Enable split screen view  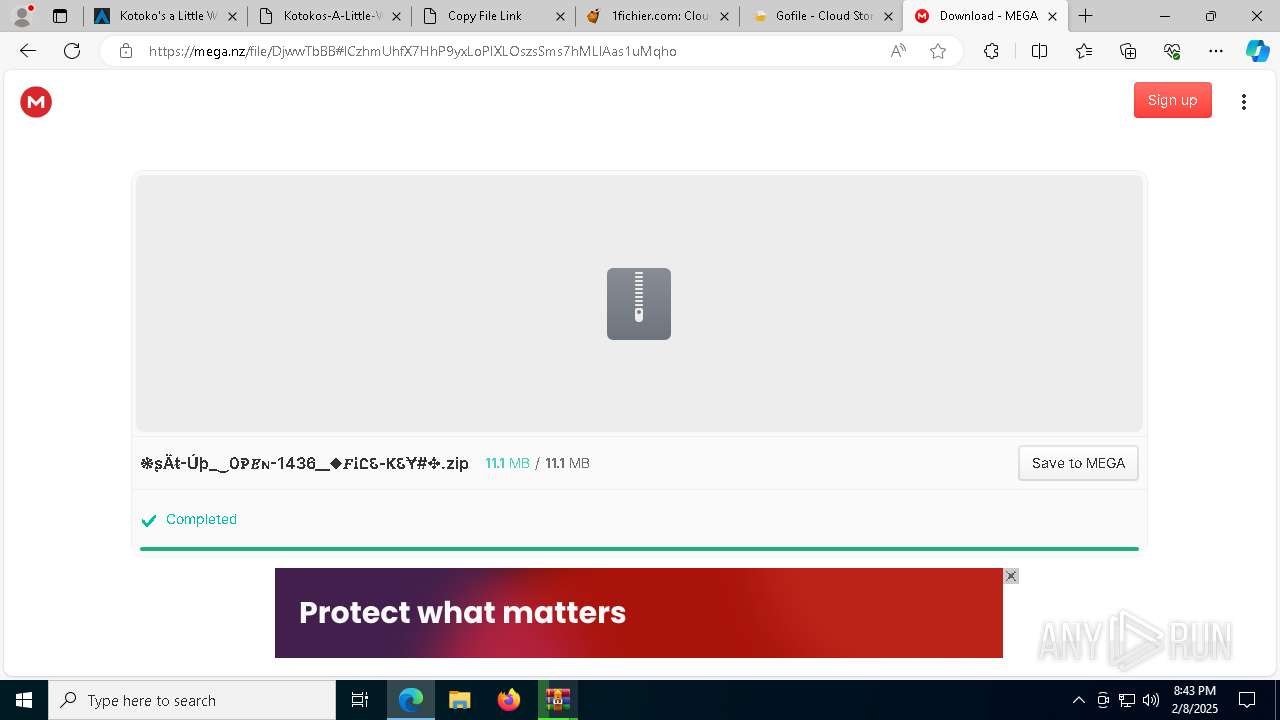point(1039,51)
